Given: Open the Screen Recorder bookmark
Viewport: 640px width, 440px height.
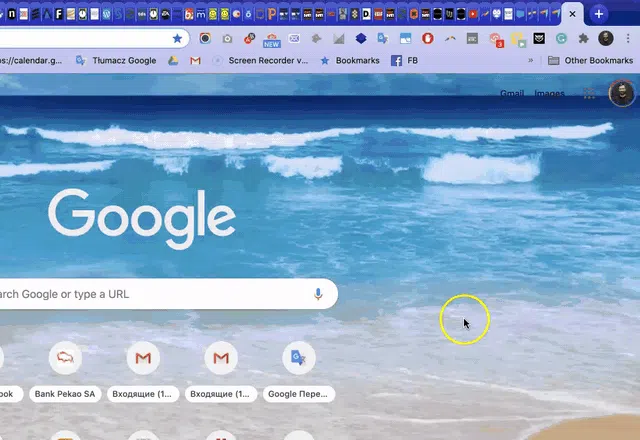Looking at the screenshot, I should click(x=260, y=60).
